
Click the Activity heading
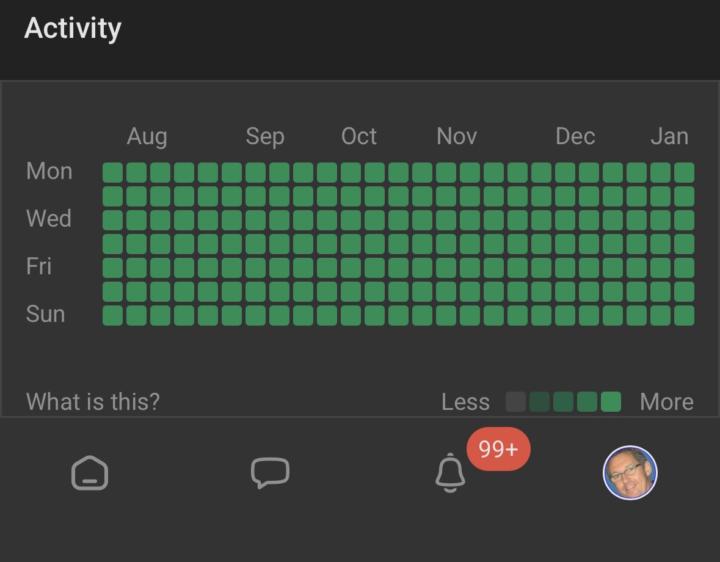(72, 28)
